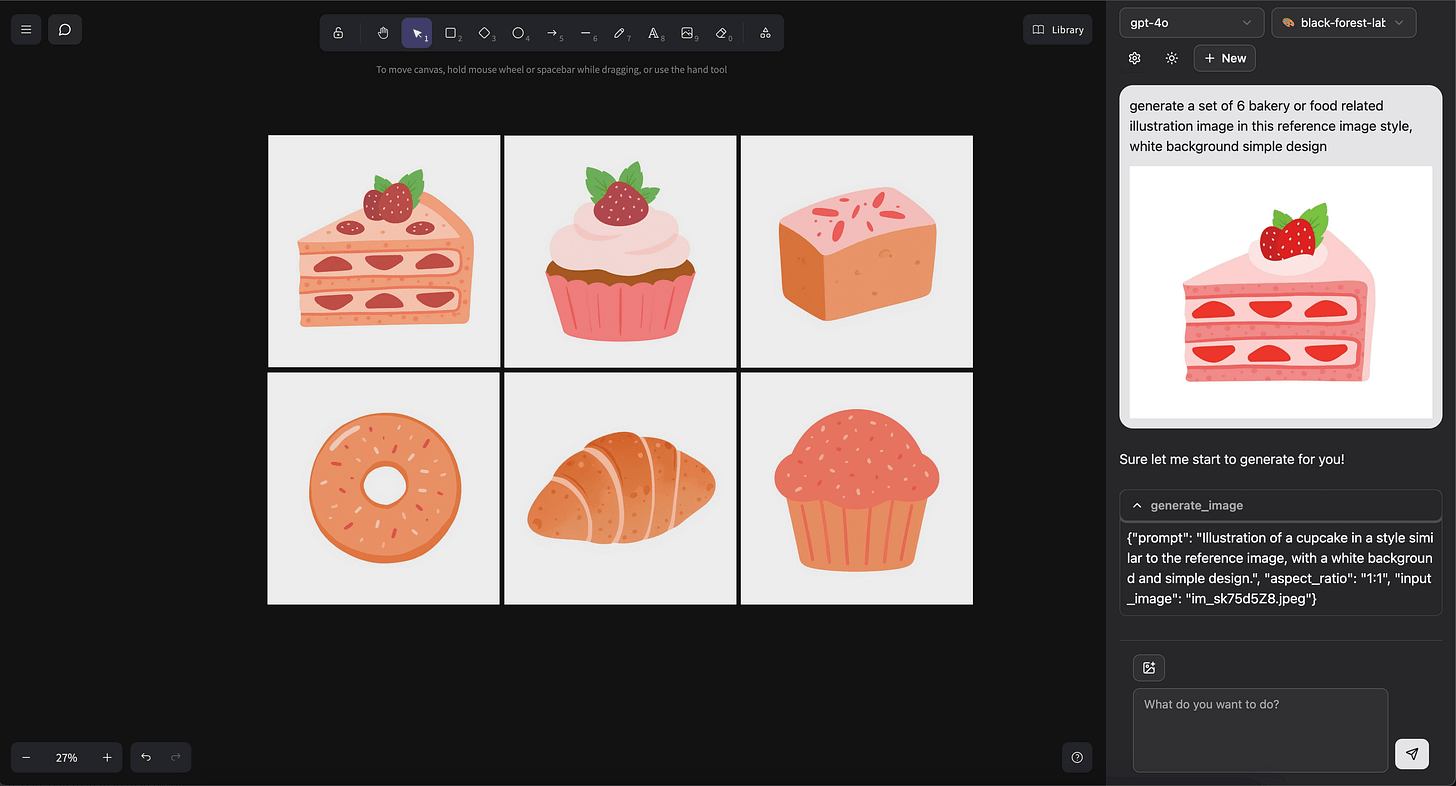1456x786 pixels.
Task: Select the Pencil draw tool
Action: [x=621, y=32]
